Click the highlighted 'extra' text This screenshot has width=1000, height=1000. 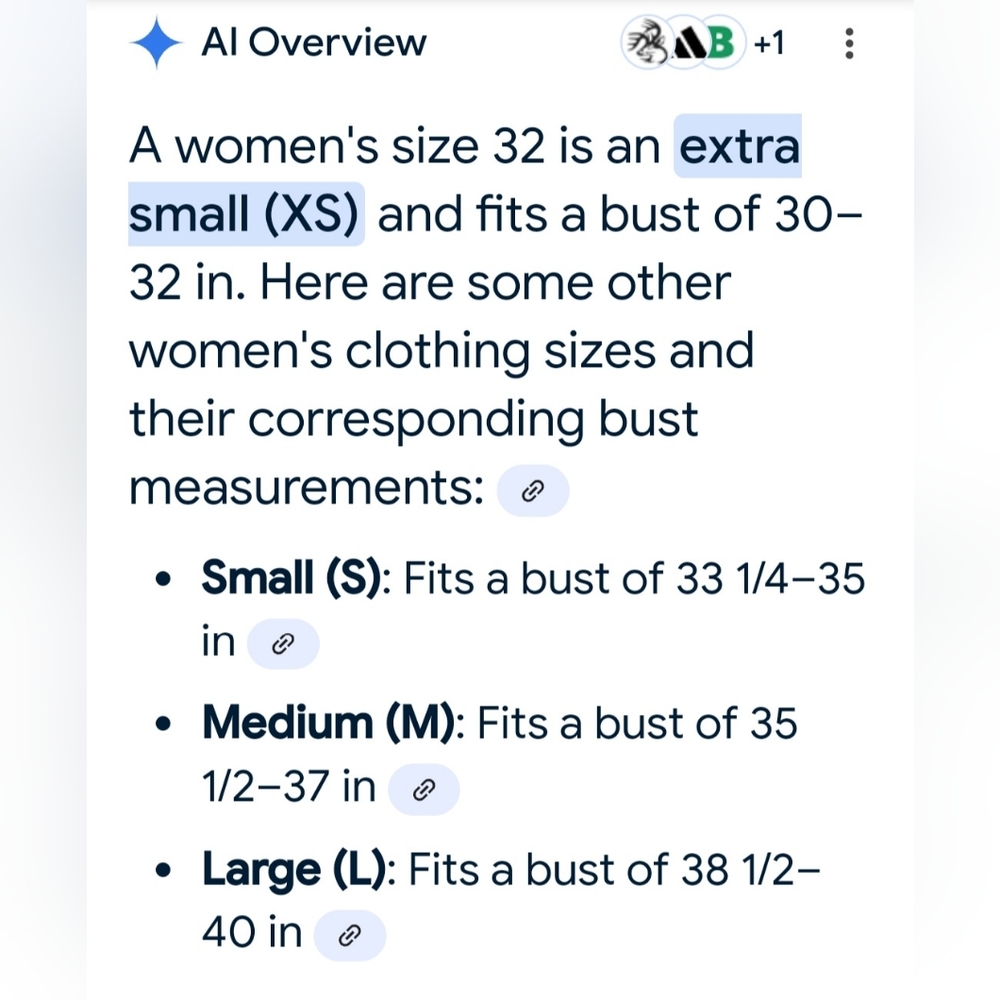(x=738, y=146)
